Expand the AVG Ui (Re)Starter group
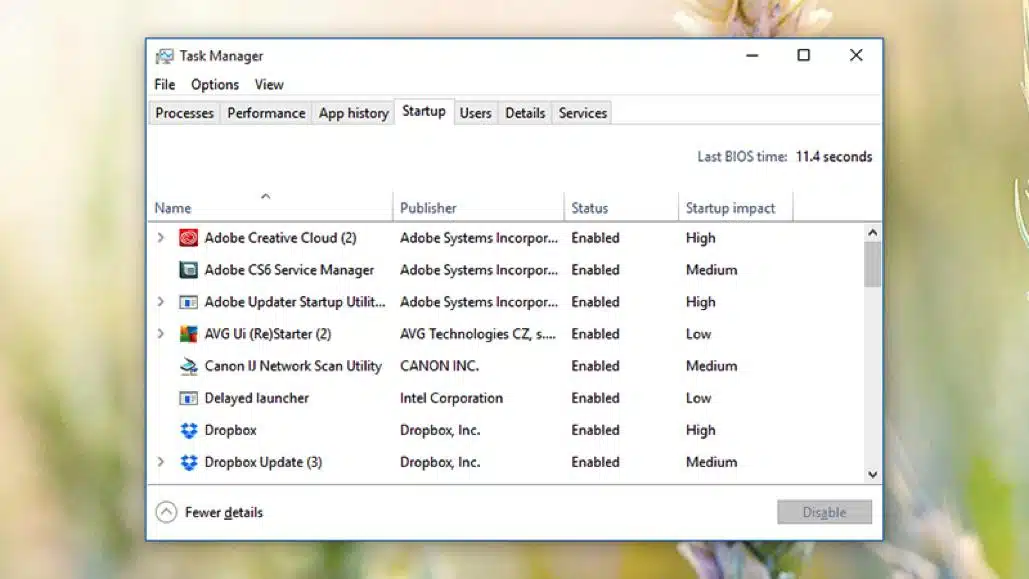Viewport: 1029px width, 579px height. coord(162,334)
